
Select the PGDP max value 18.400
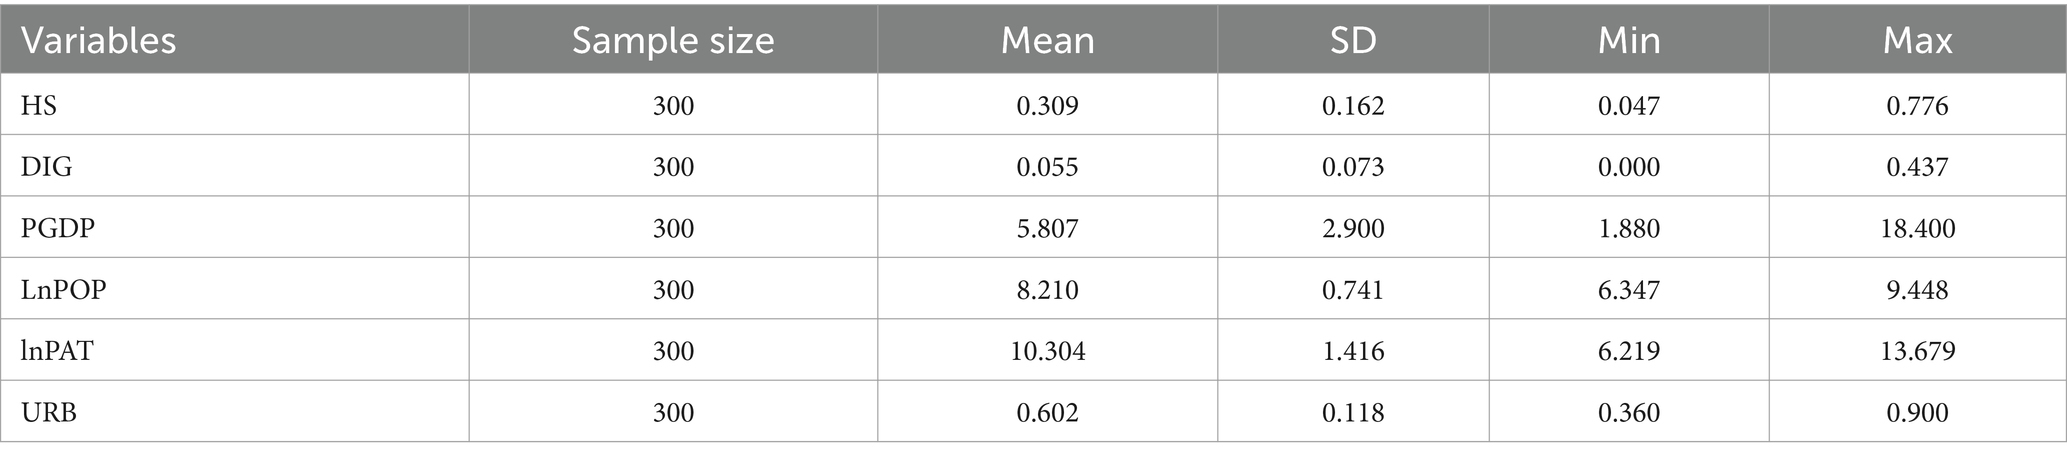(x=1917, y=228)
